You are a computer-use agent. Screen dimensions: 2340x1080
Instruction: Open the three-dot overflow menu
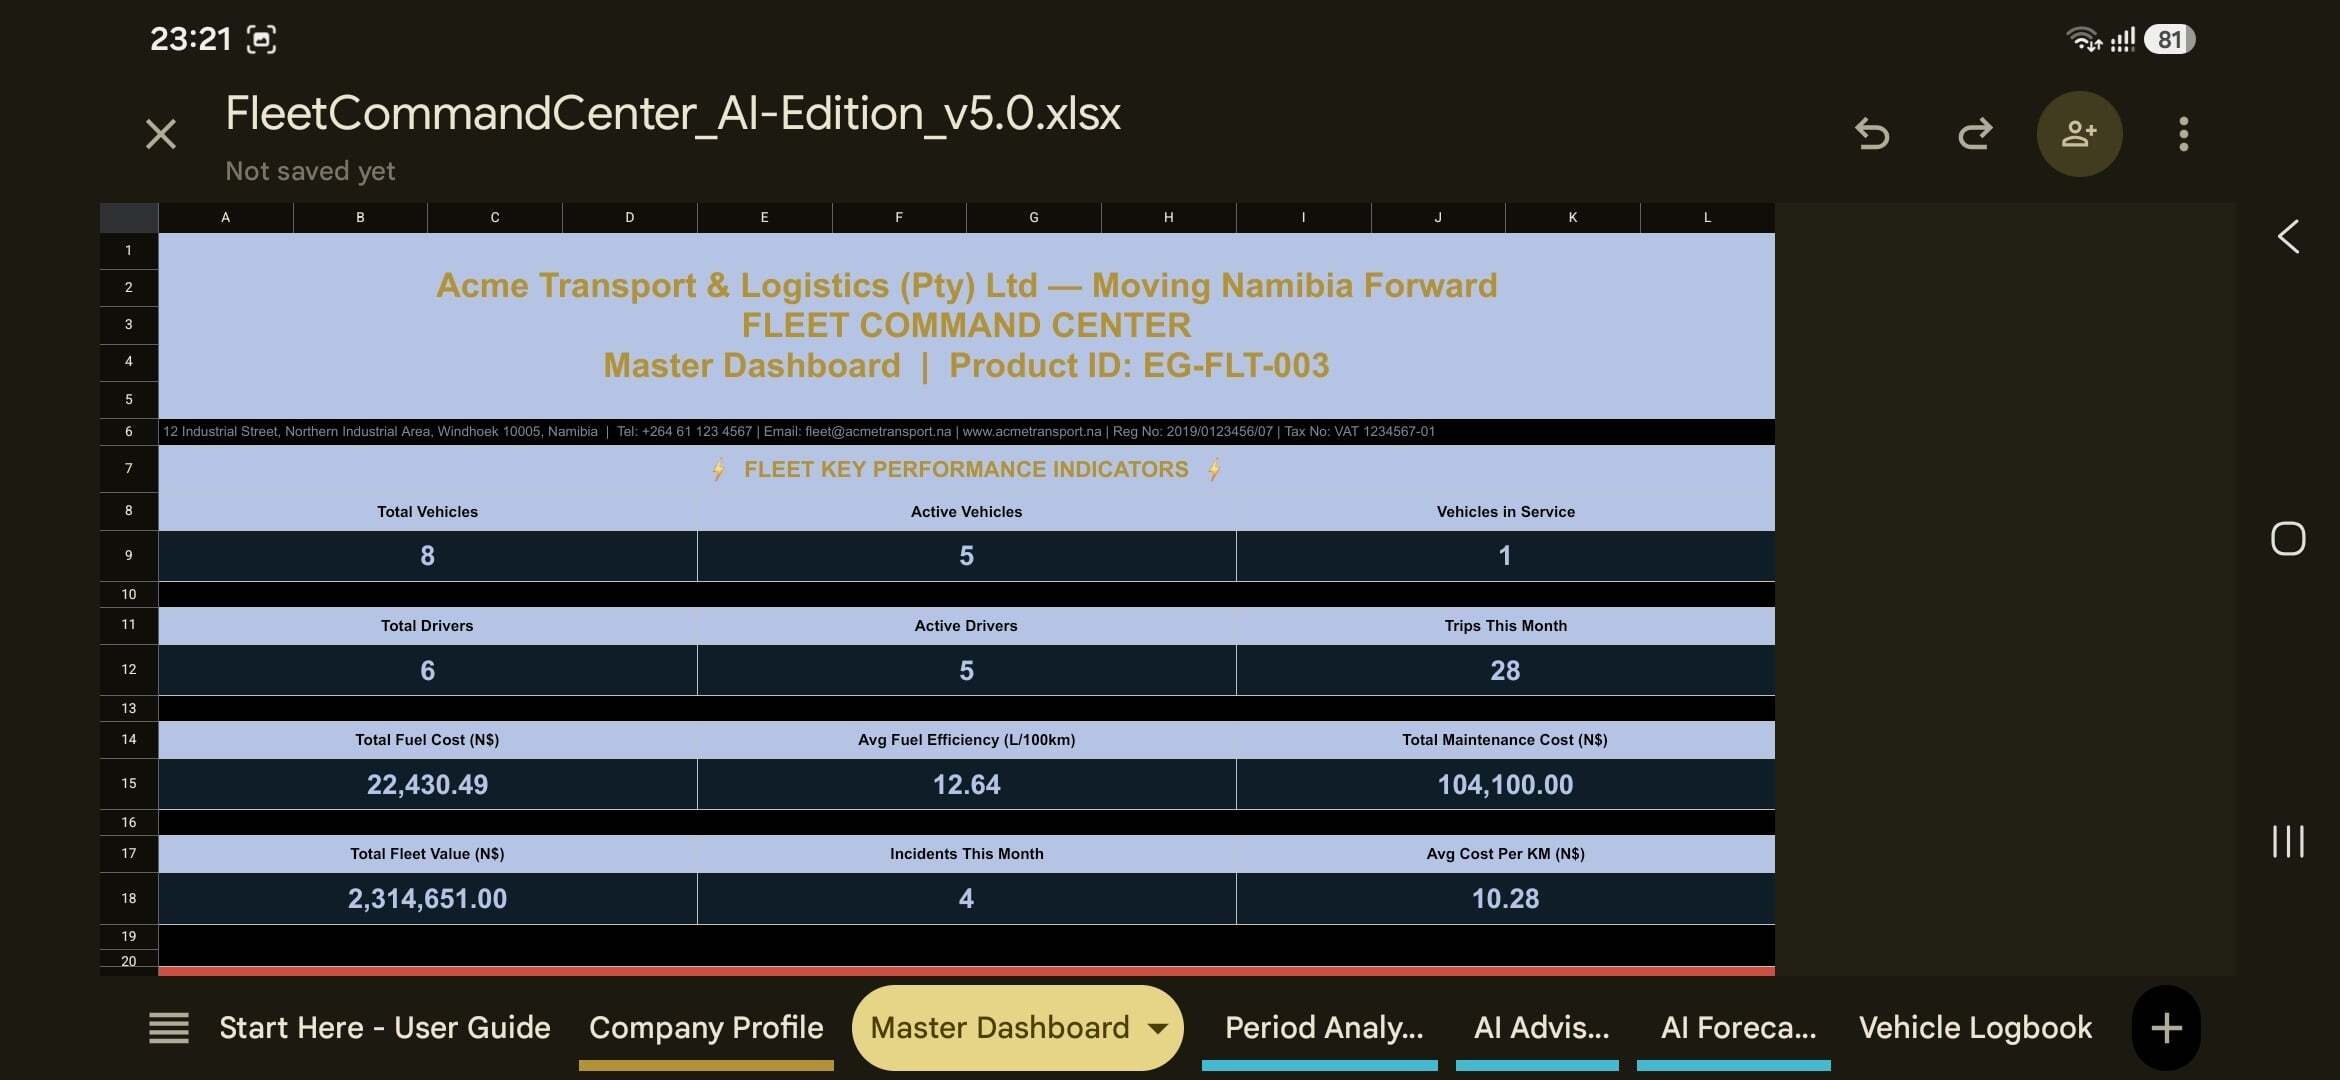2184,134
